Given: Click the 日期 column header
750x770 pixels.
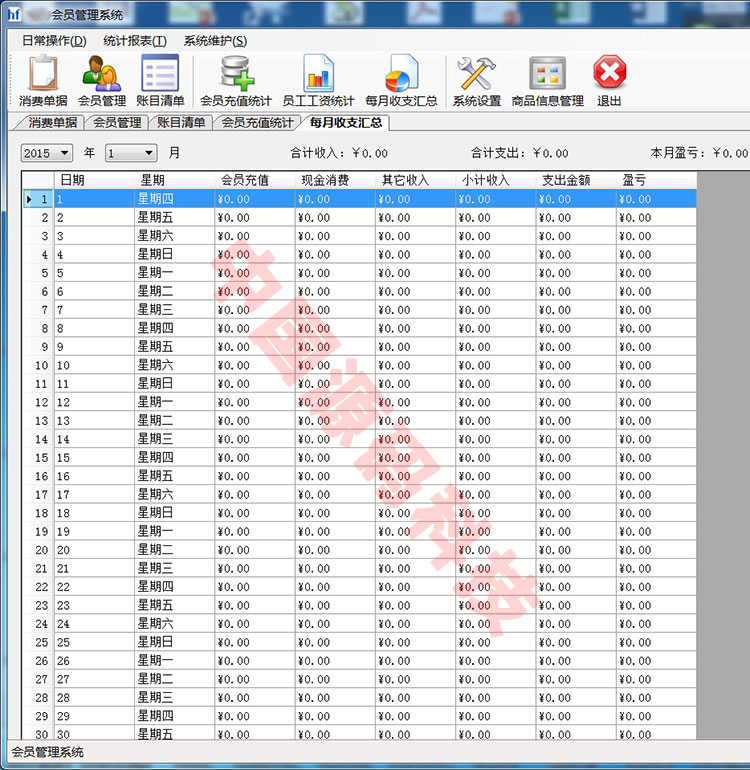Looking at the screenshot, I should (94, 180).
